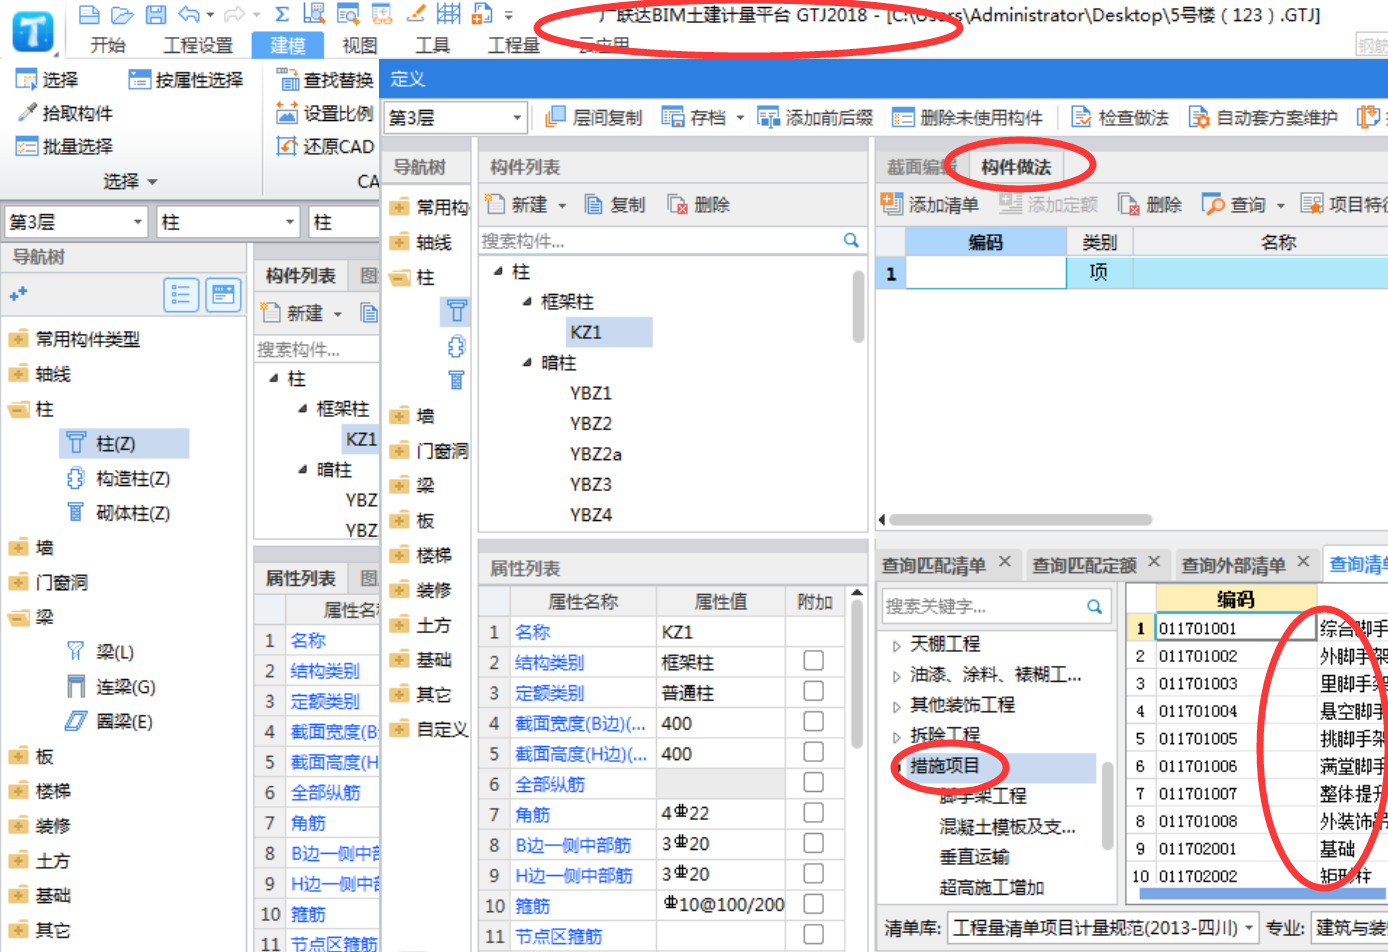Click 删除未使用构件 toolbar button
This screenshot has width=1388, height=952.
click(x=967, y=117)
